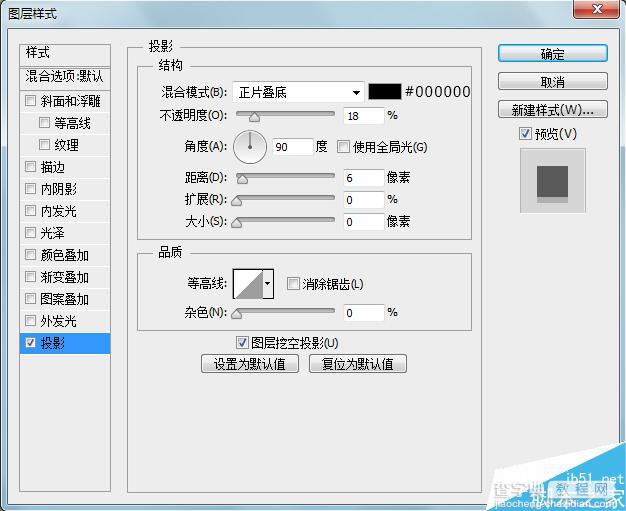Enable the 光泽 checkbox
This screenshot has width=626, height=511.
30,232
